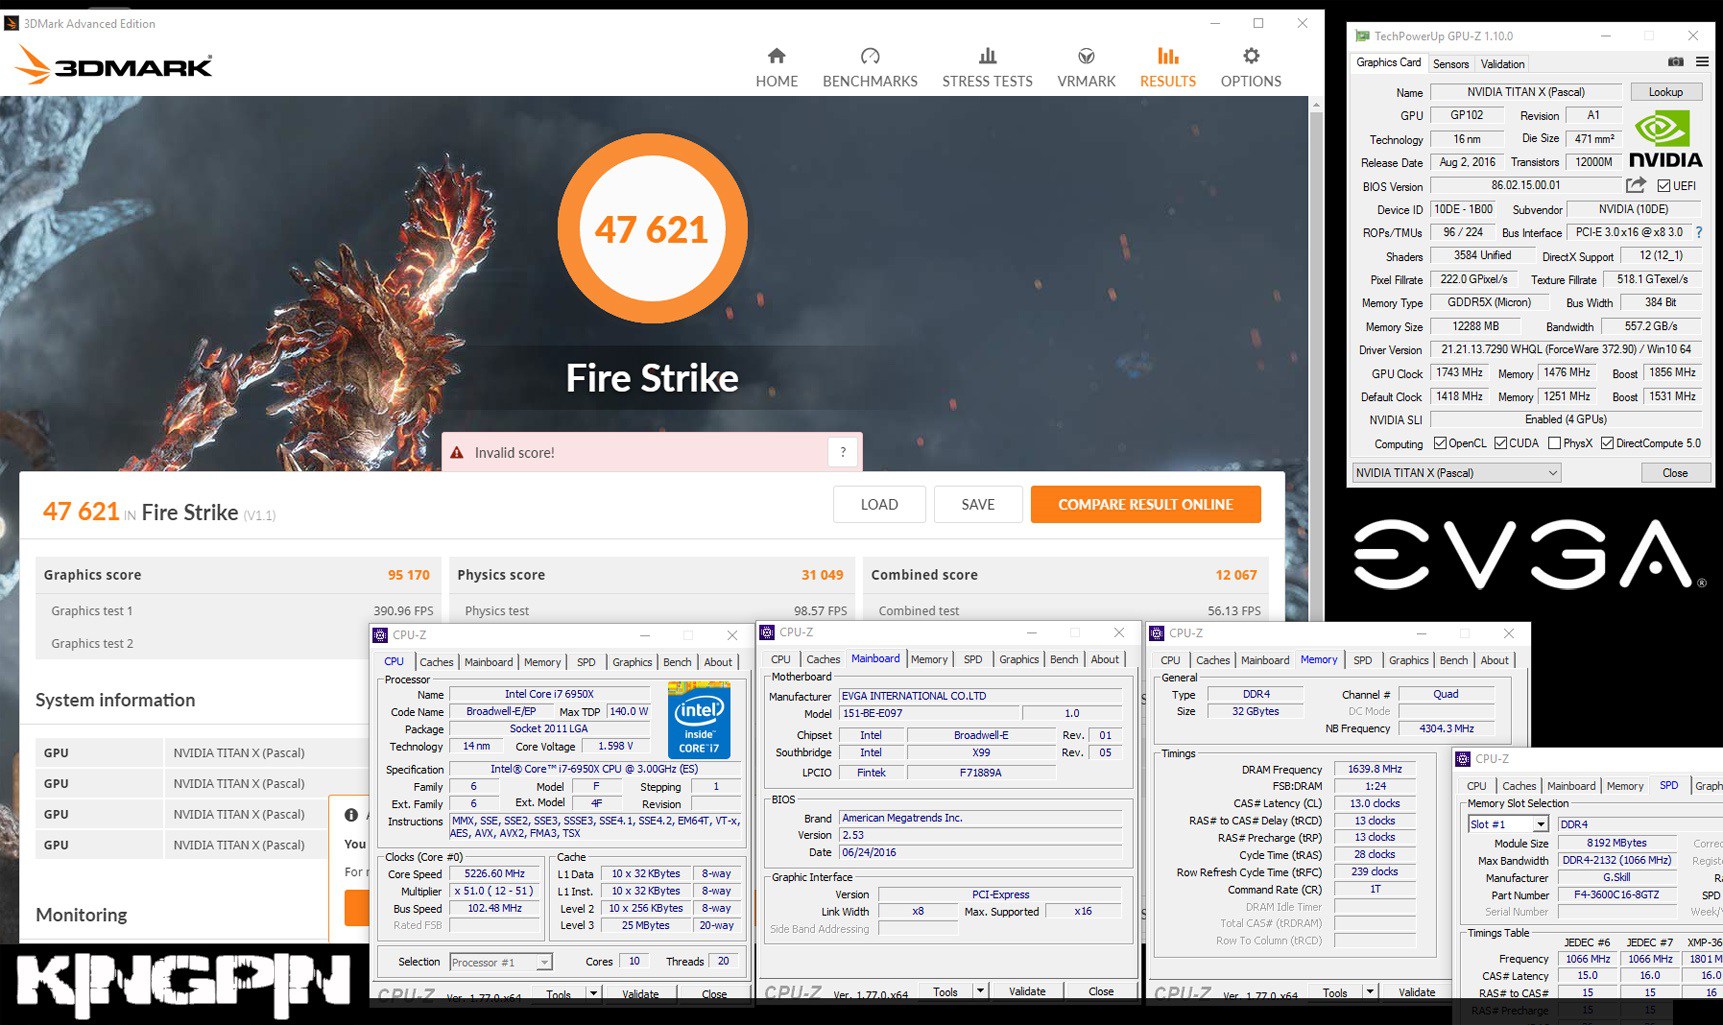Click the Graphics score 95 170 value
The image size is (1723, 1025).
[x=408, y=575]
